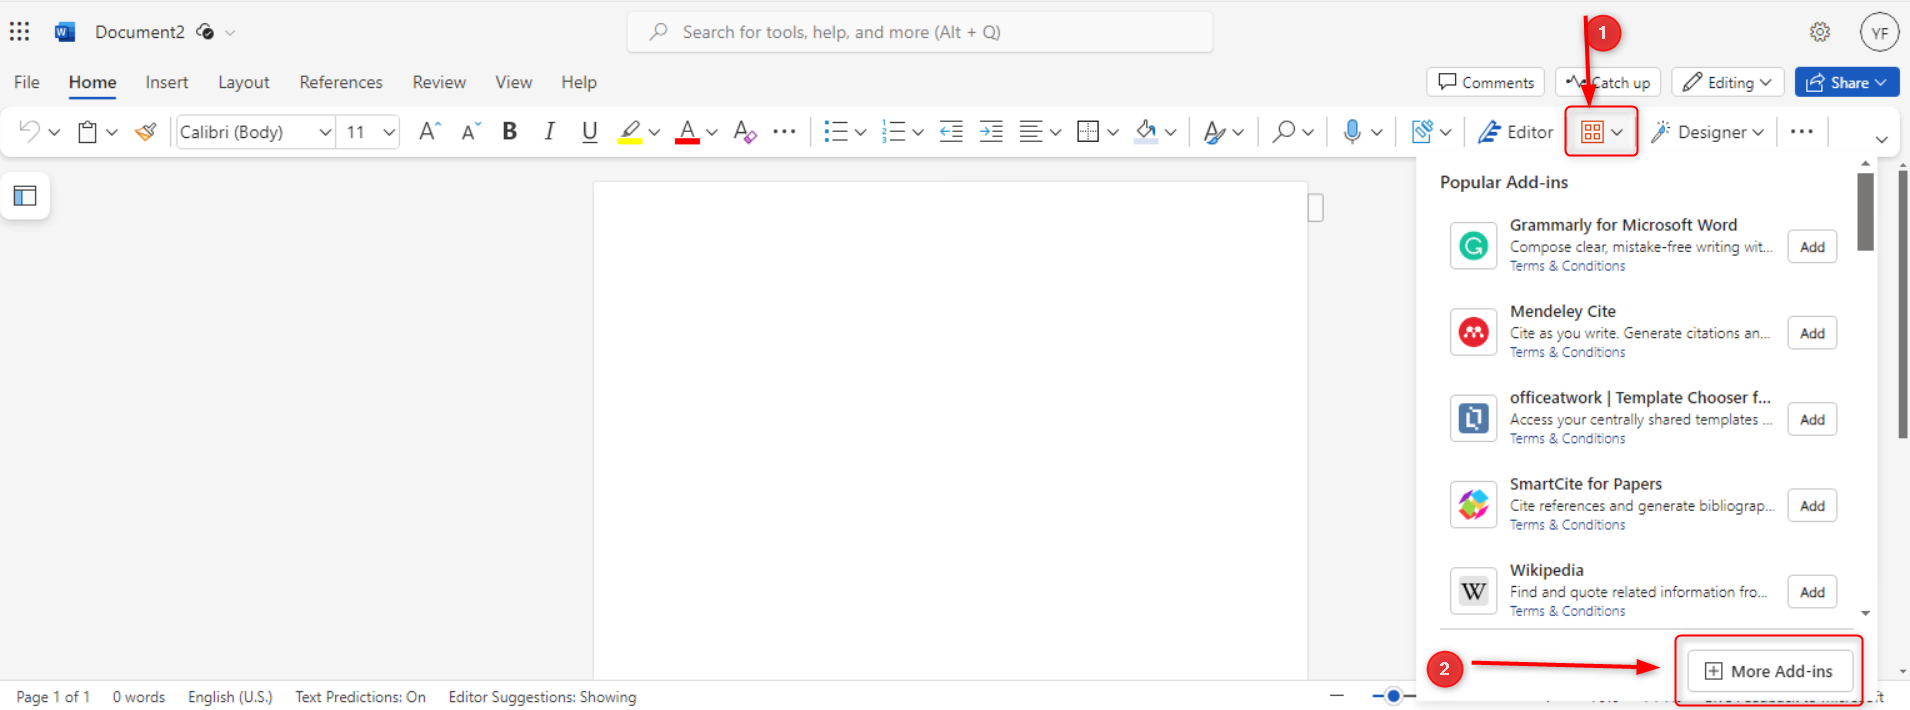Click the More Add-ins button
The image size is (1910, 710).
tap(1769, 671)
